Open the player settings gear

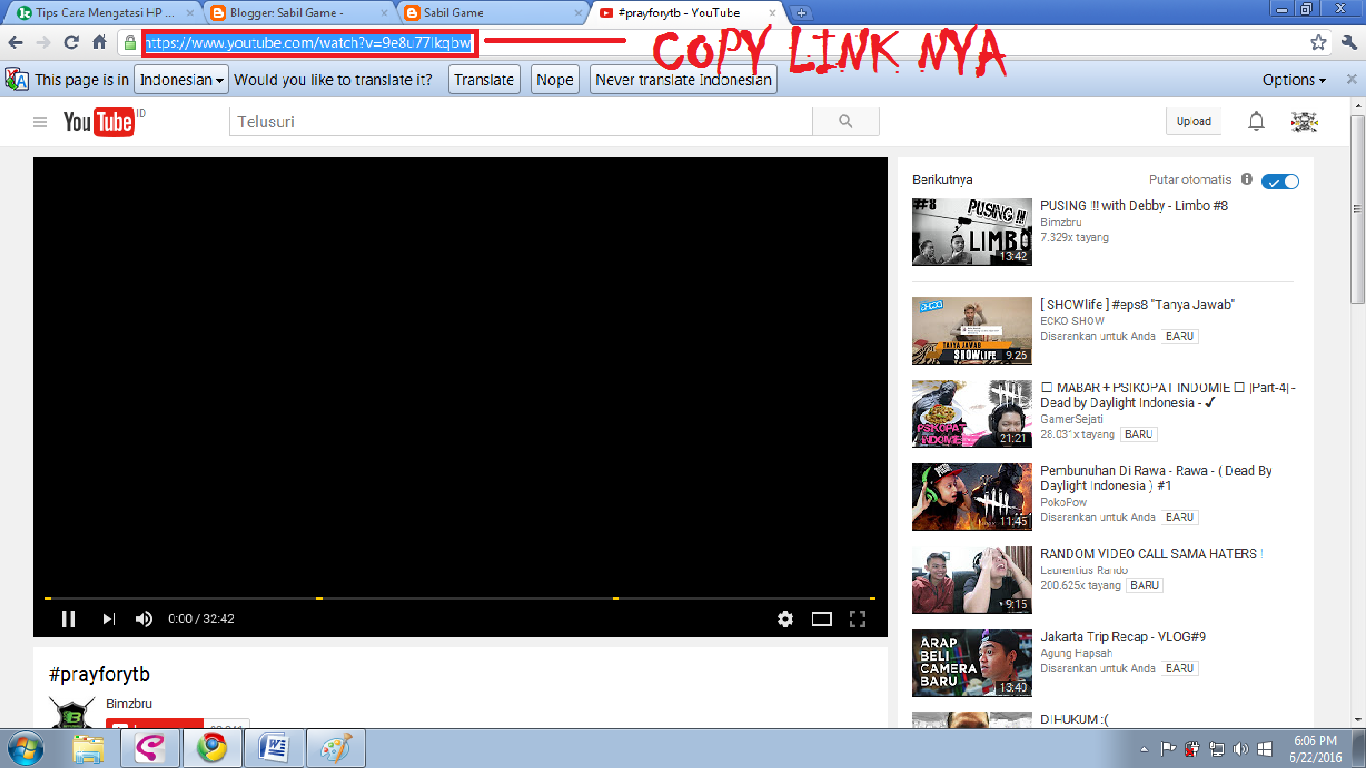[x=785, y=619]
